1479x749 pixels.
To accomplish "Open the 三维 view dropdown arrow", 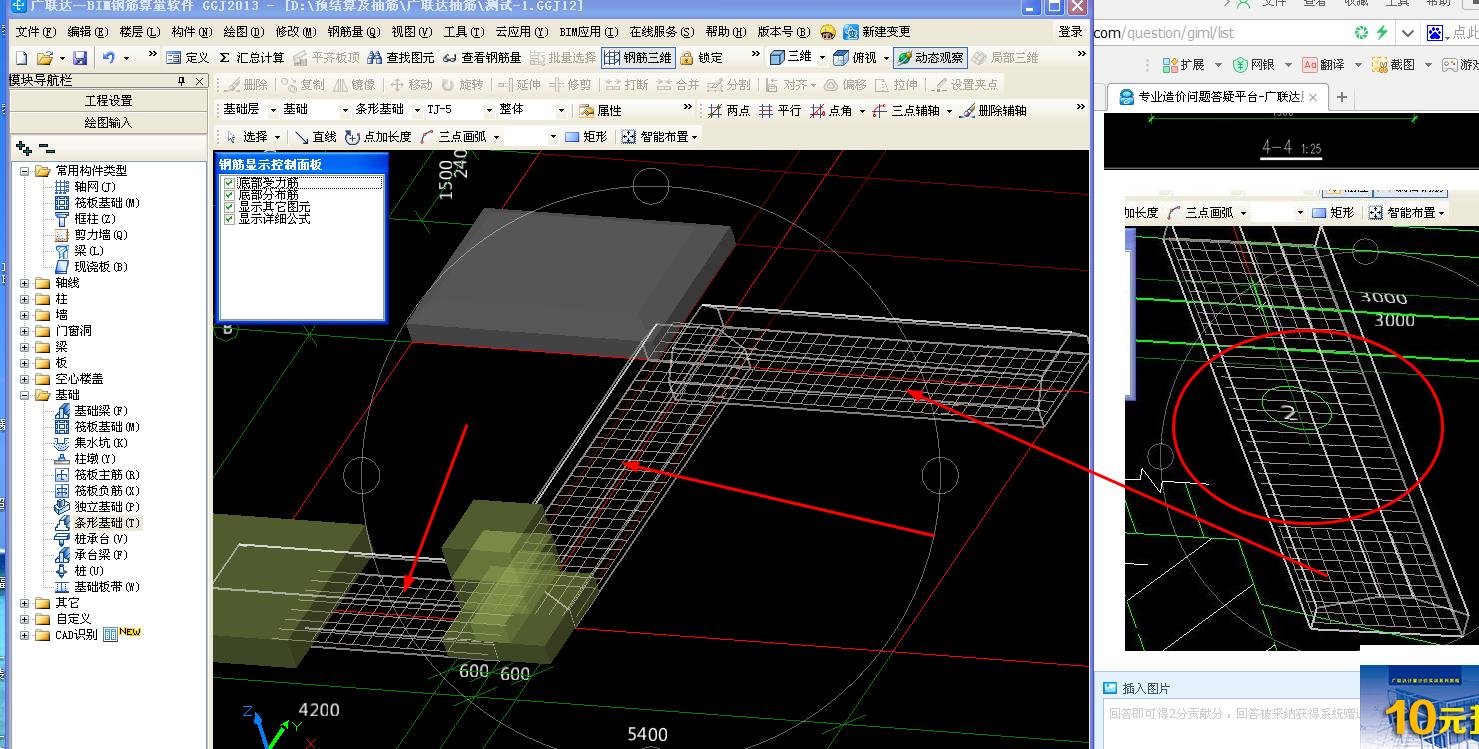I will (x=822, y=58).
